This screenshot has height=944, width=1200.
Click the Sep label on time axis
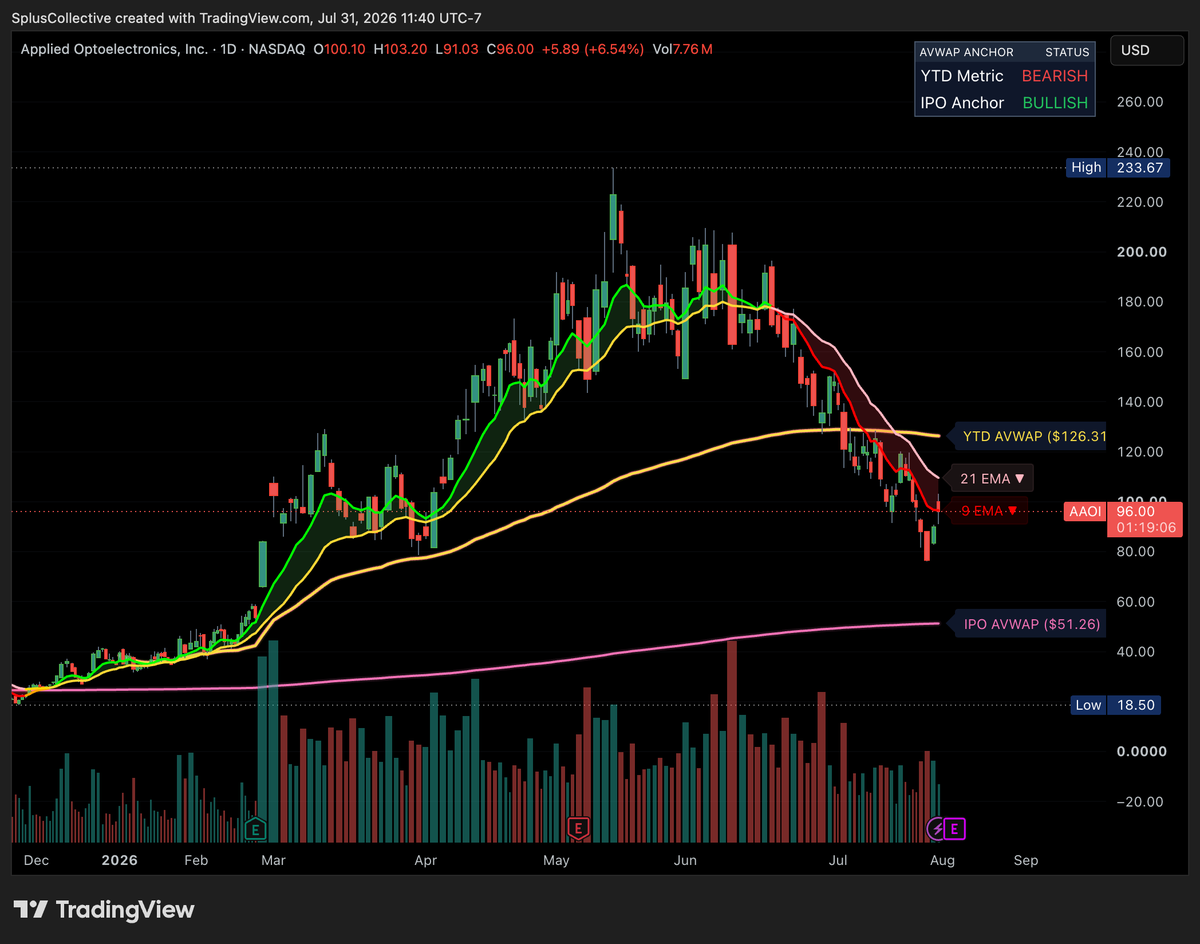pyautogui.click(x=1026, y=860)
